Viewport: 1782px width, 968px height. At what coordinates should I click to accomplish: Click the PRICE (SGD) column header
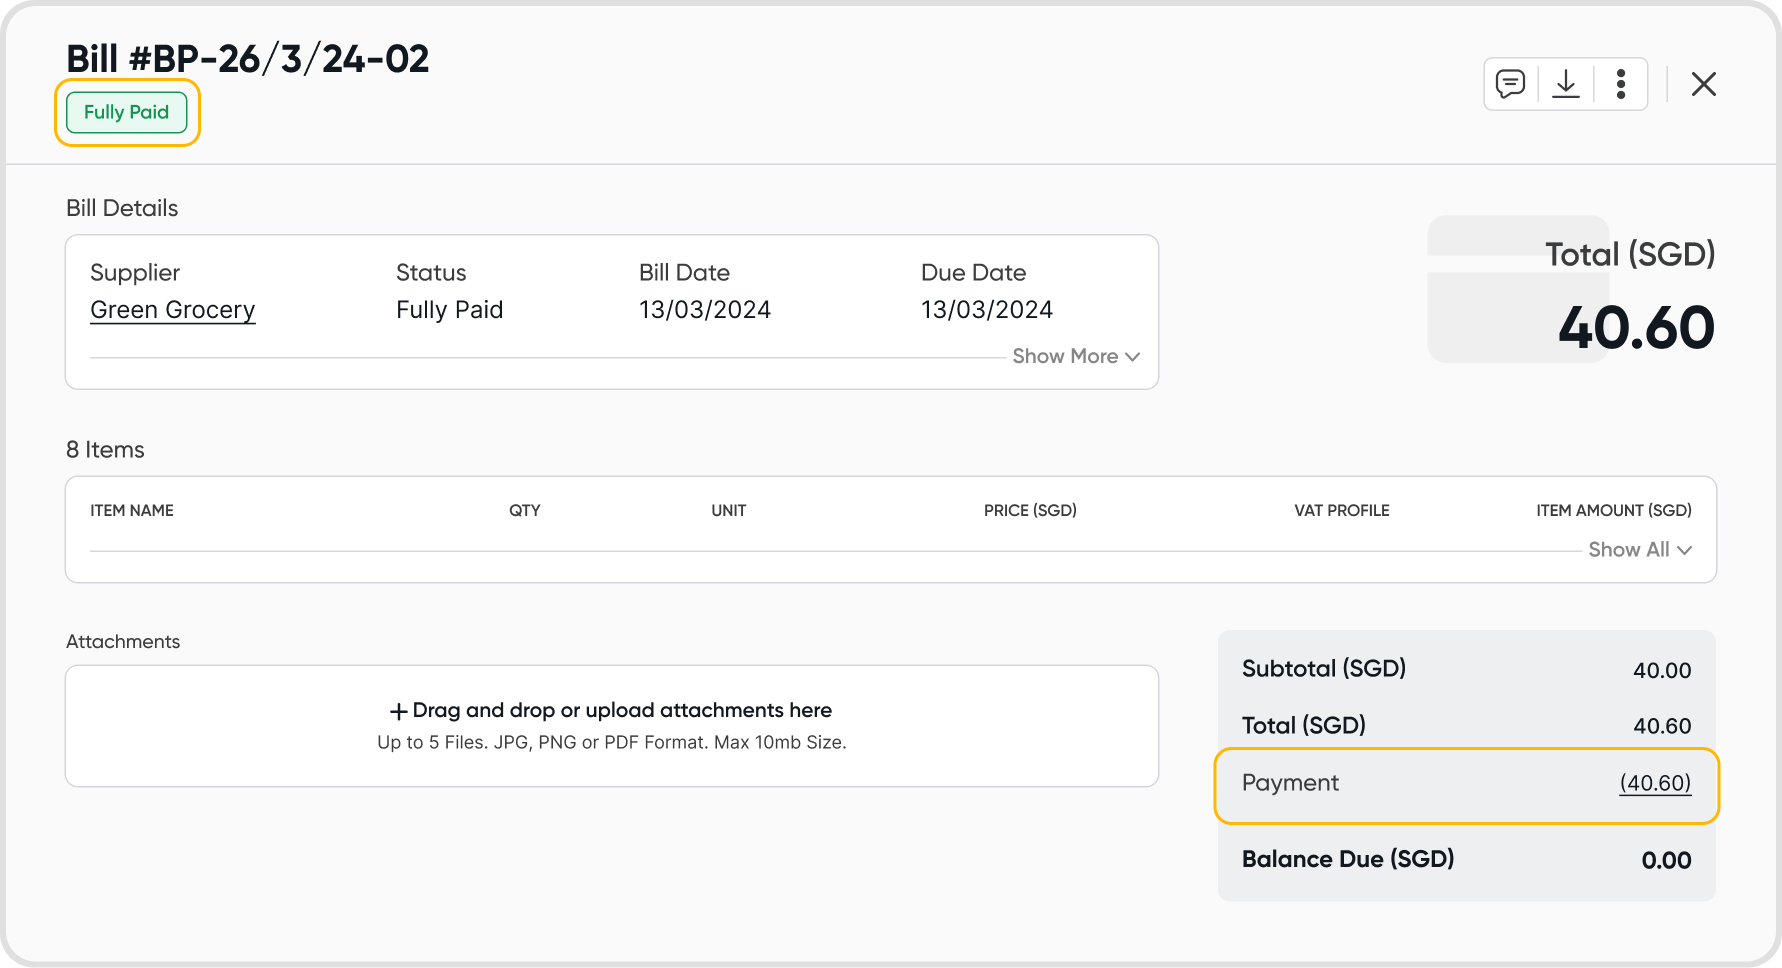pyautogui.click(x=1030, y=511)
